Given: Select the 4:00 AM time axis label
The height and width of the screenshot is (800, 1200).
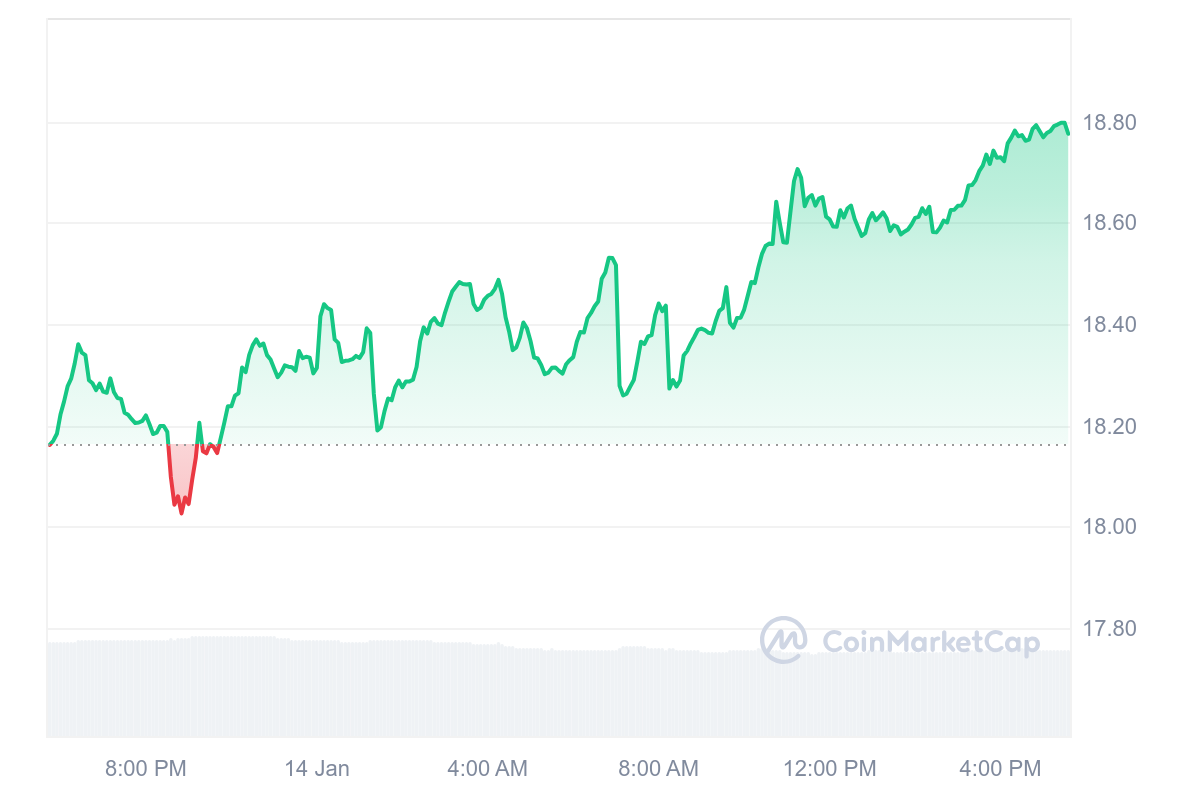Looking at the screenshot, I should click(487, 769).
